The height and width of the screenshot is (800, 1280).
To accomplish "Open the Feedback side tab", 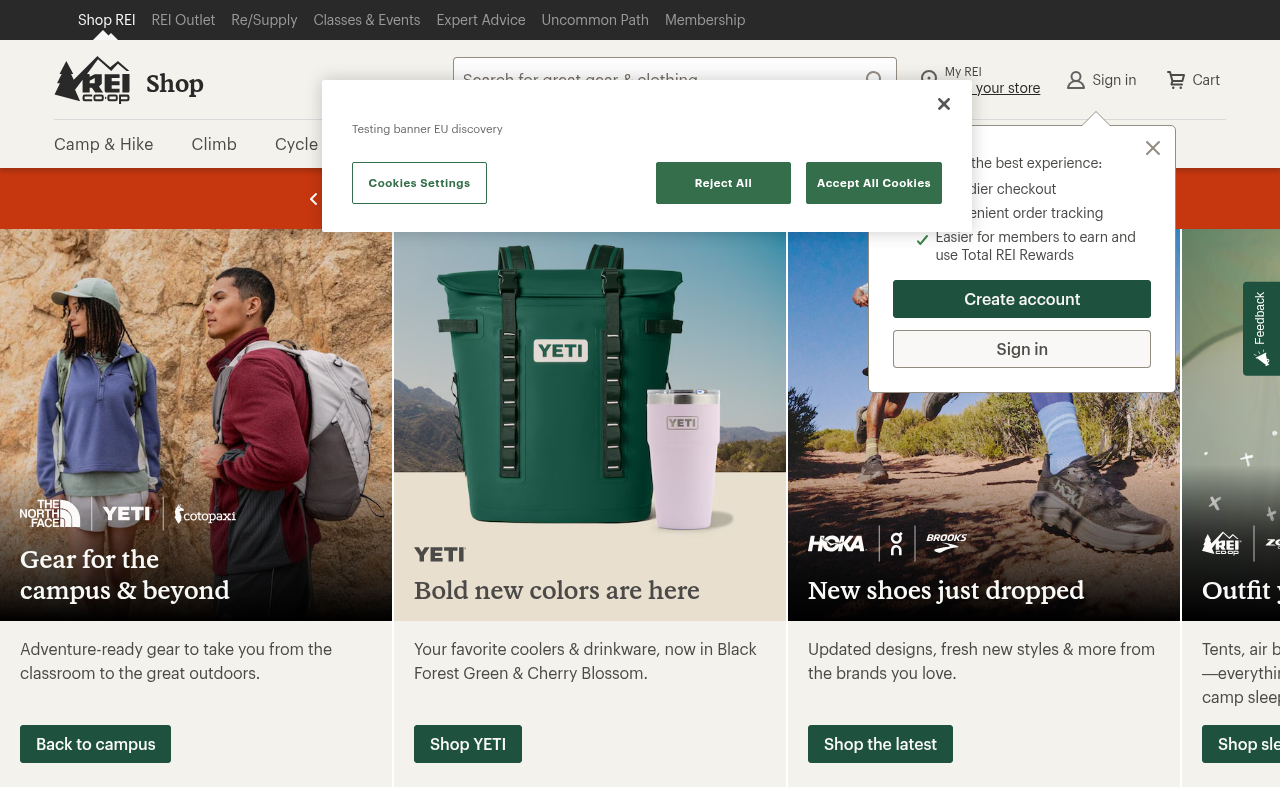I will [x=1261, y=329].
